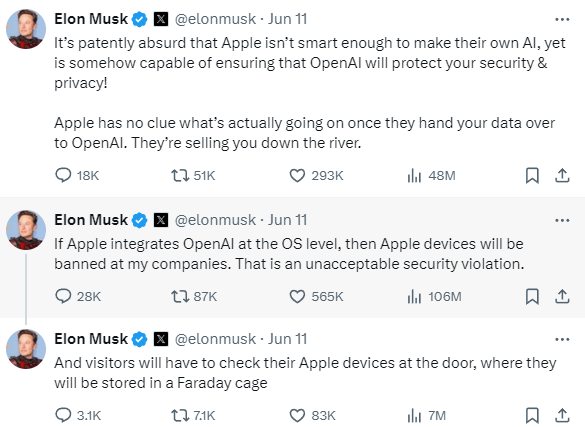Viewport: 585px width, 427px height.
Task: Open more options on the banned devices tweet
Action: click(x=562, y=220)
